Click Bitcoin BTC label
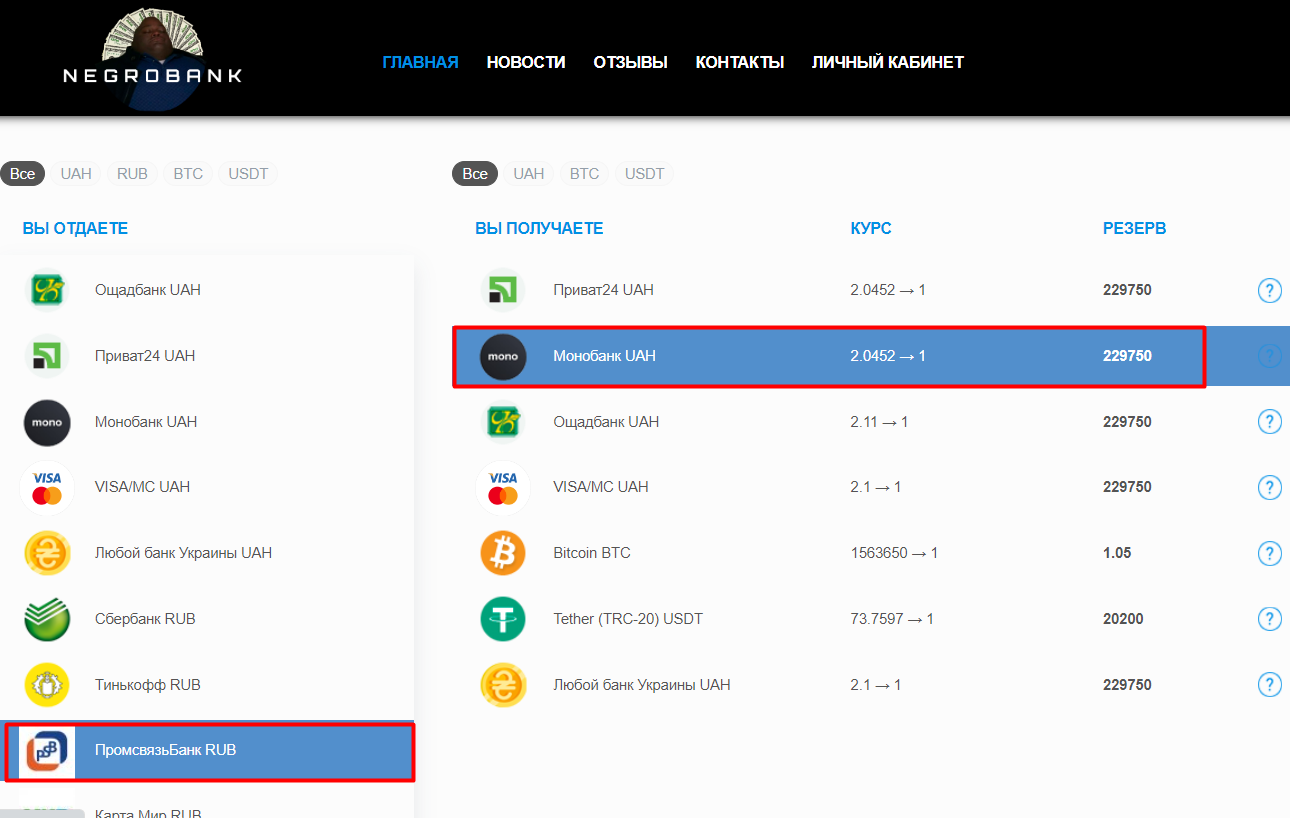 click(592, 553)
